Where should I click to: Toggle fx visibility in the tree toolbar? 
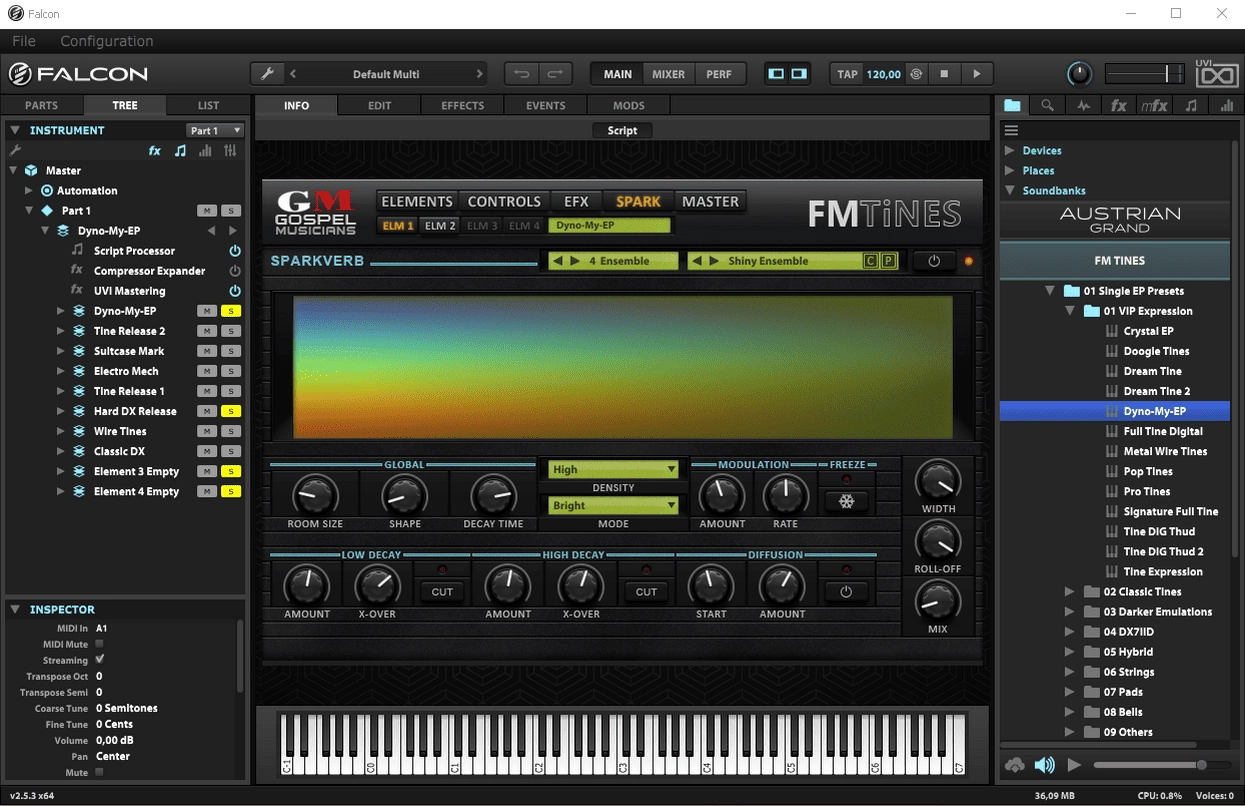155,150
